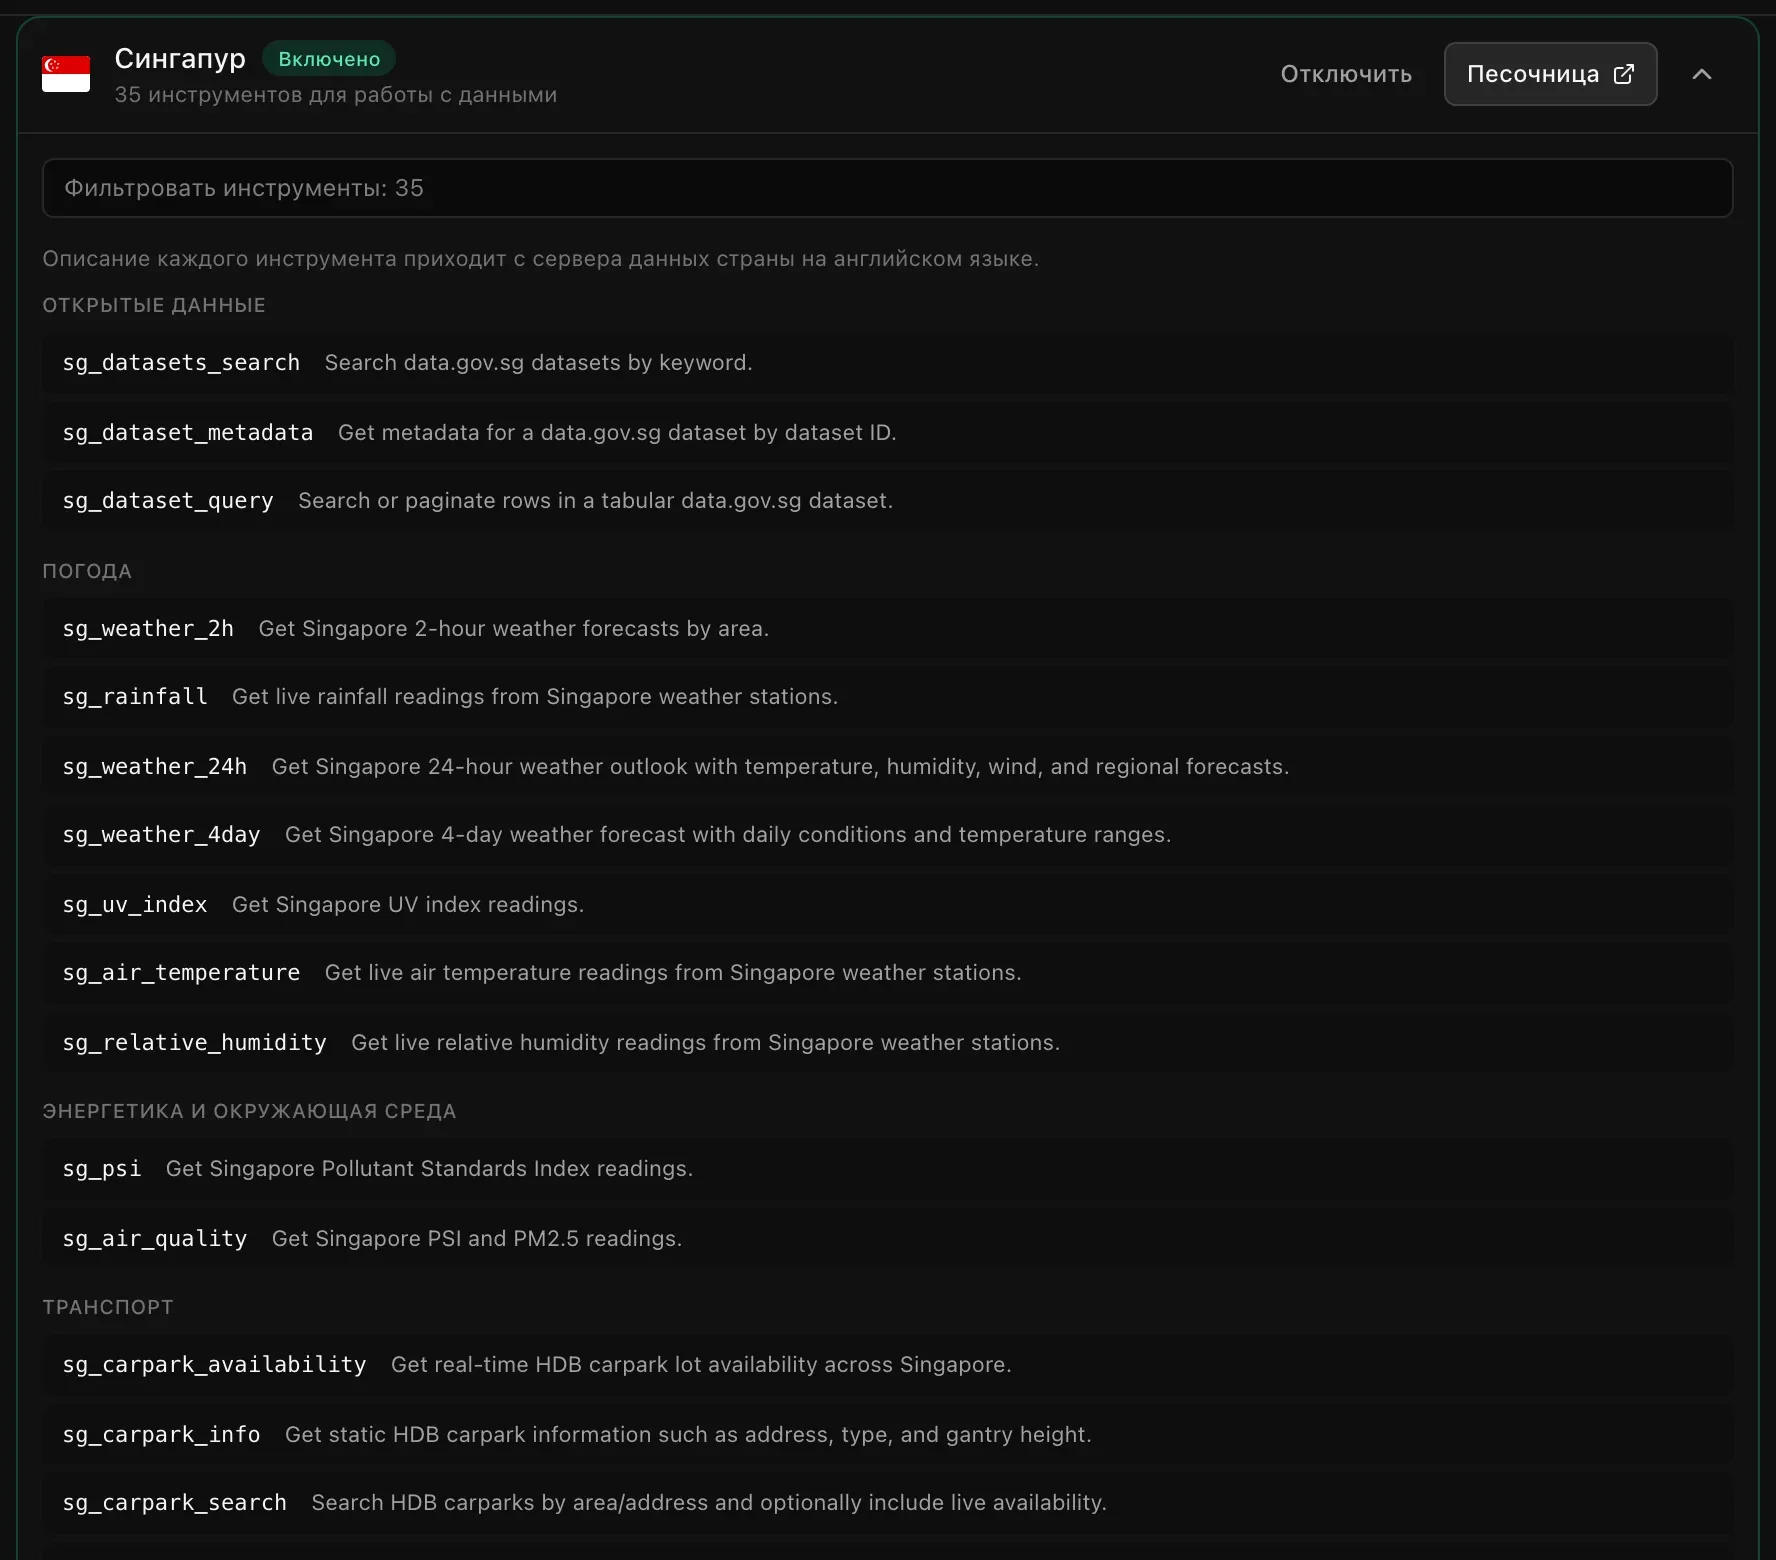
Task: Collapse the Сингапур panel with the chevron
Action: coord(1702,74)
